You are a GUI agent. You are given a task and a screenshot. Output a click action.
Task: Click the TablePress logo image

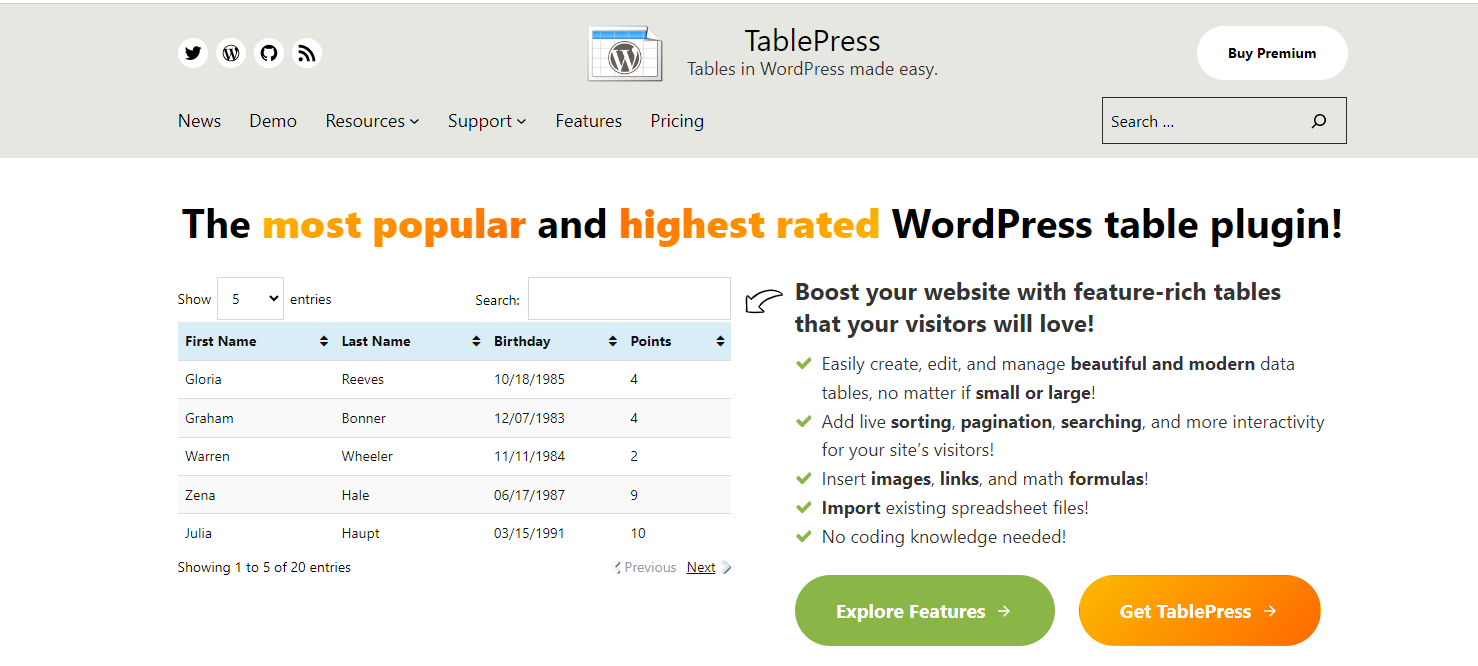pos(625,54)
